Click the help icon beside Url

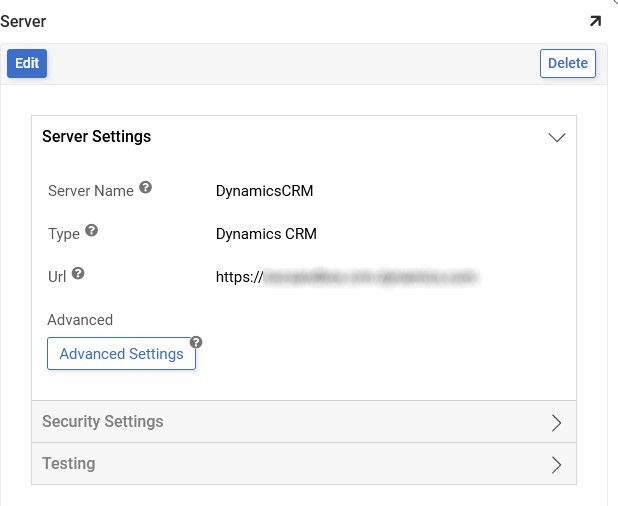pos(79,273)
